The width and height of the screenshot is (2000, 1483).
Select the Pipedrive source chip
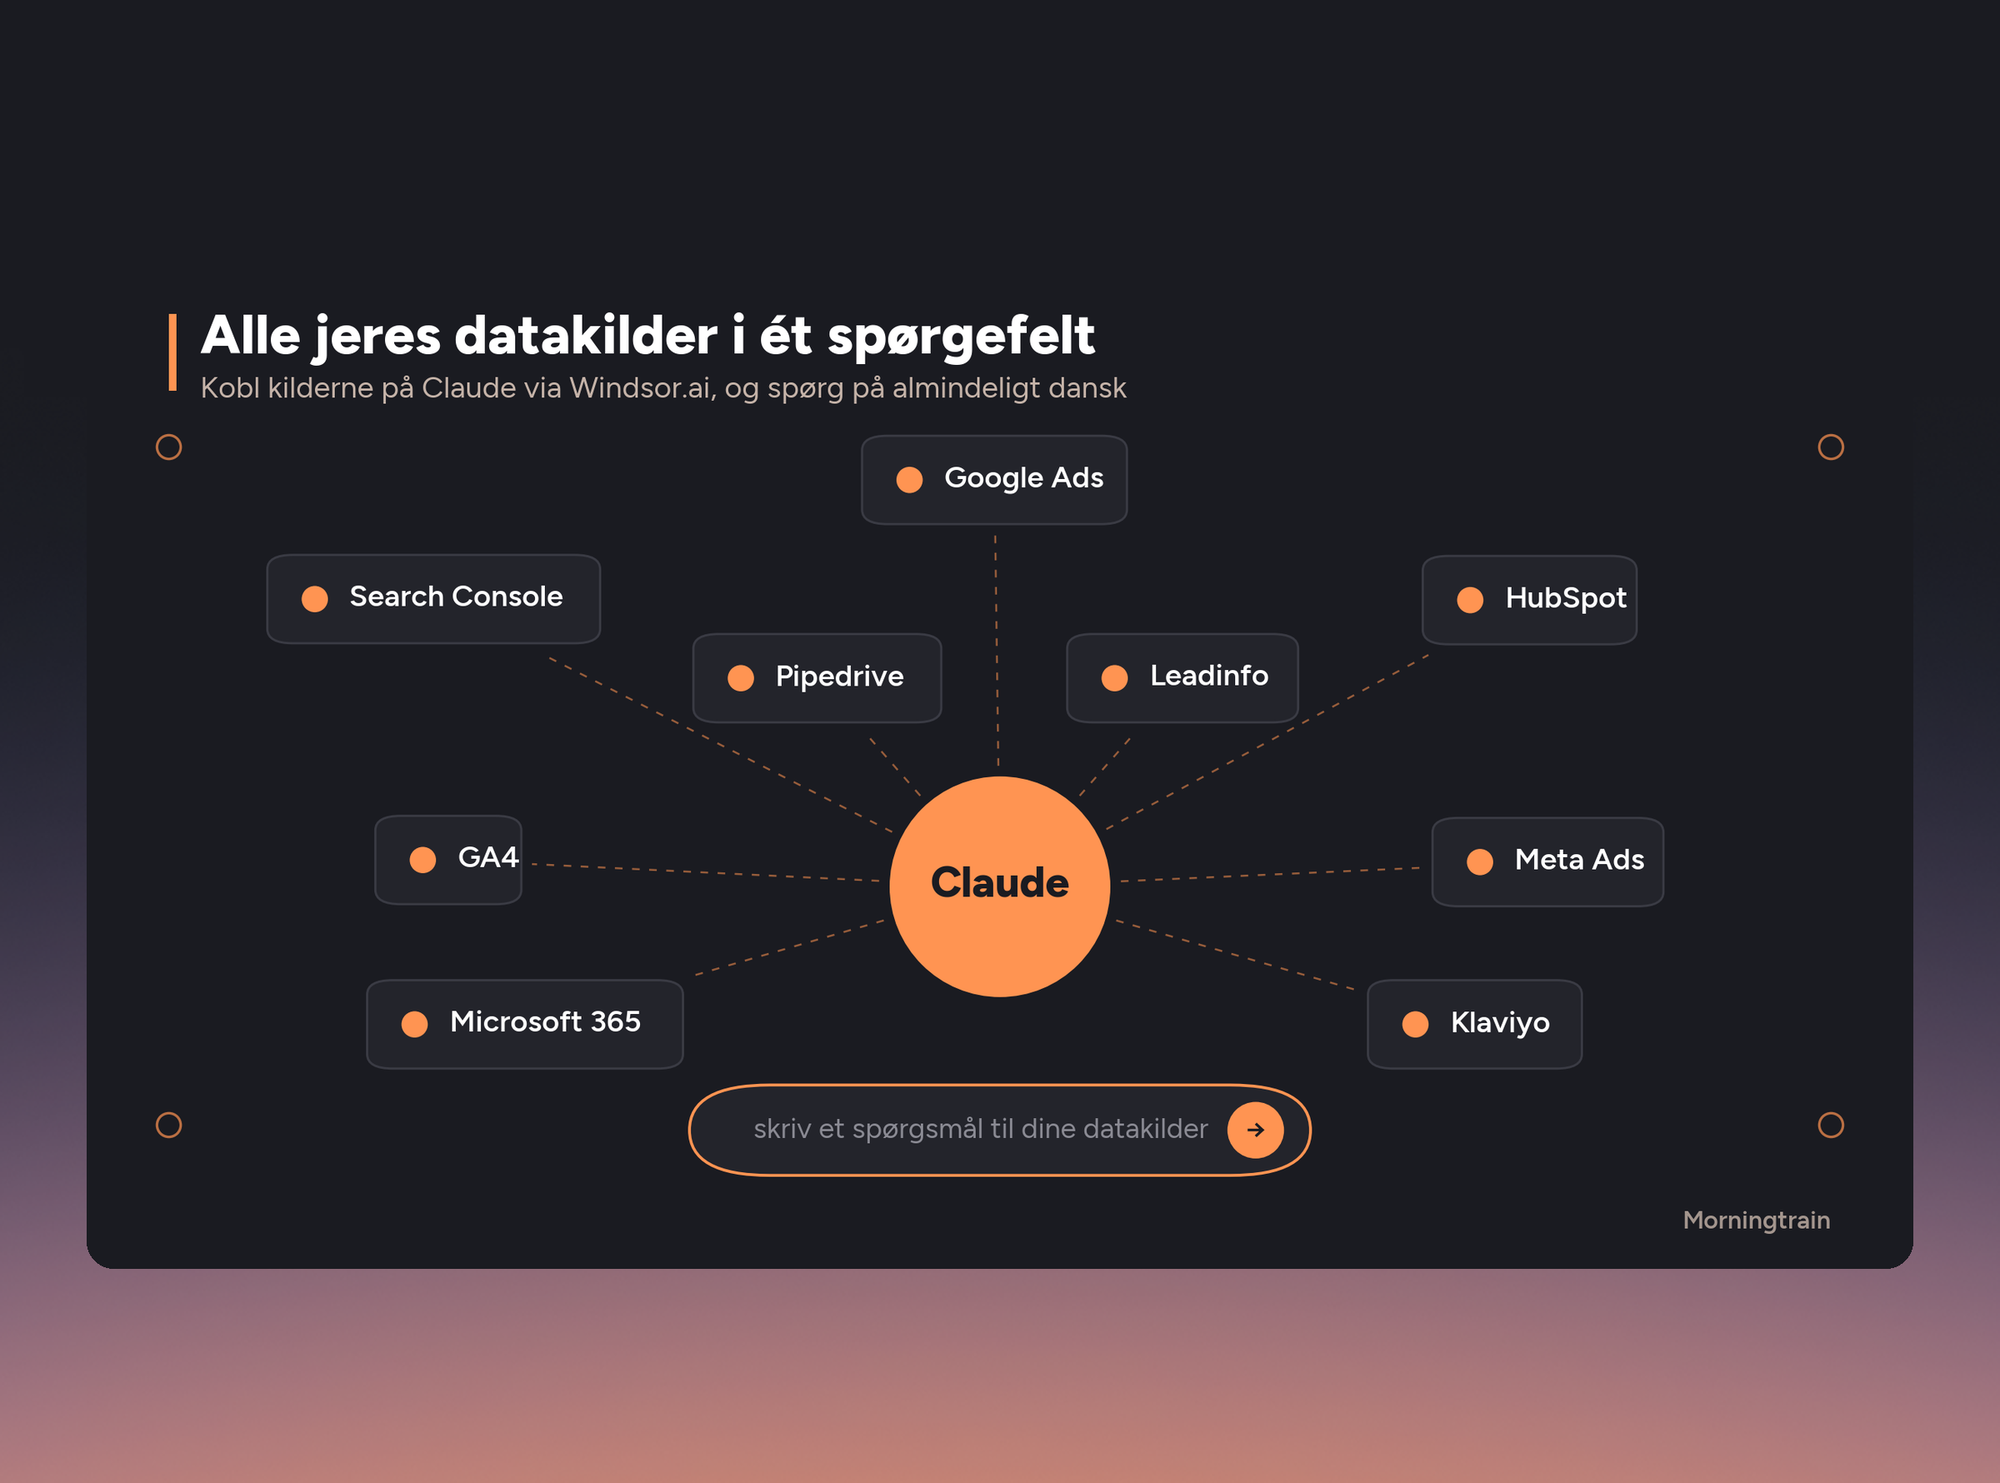pyautogui.click(x=817, y=678)
